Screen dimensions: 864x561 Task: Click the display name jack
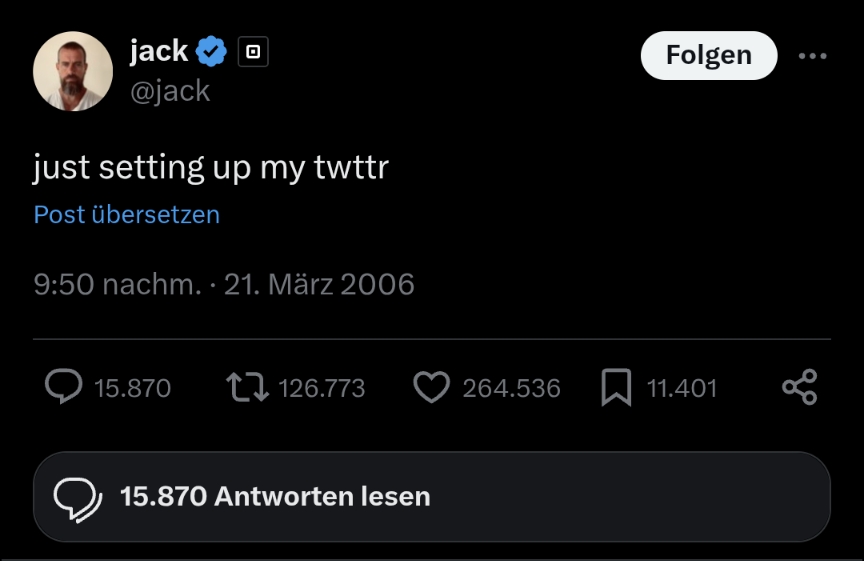tap(159, 49)
